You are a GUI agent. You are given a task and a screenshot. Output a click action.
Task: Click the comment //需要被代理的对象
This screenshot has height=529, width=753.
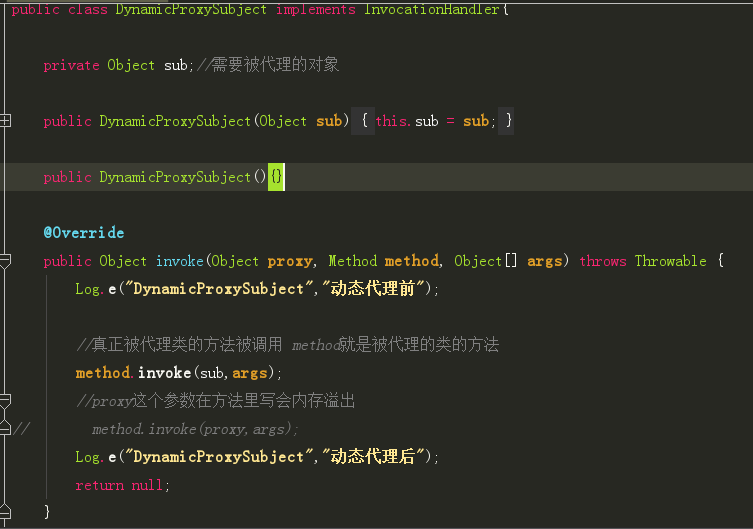coord(267,64)
